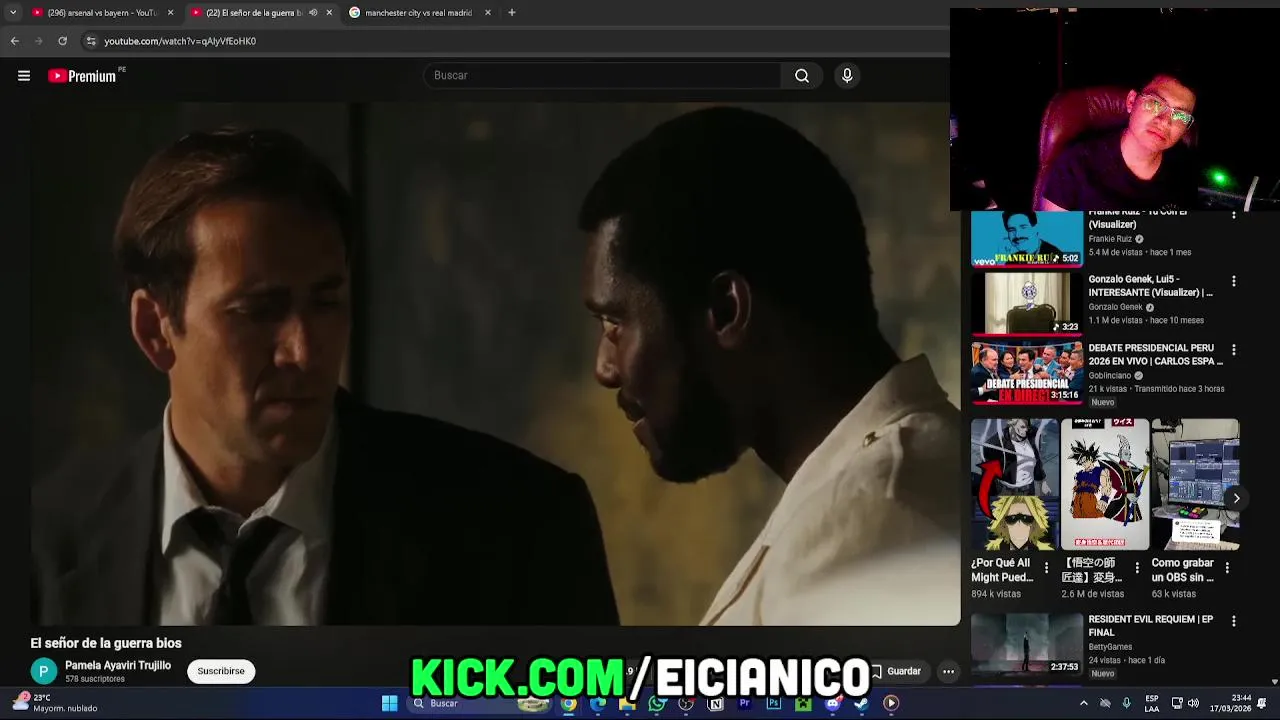Switch to the arsenal vs bayern tab
This screenshot has height=720, width=1280.
[x=102, y=13]
